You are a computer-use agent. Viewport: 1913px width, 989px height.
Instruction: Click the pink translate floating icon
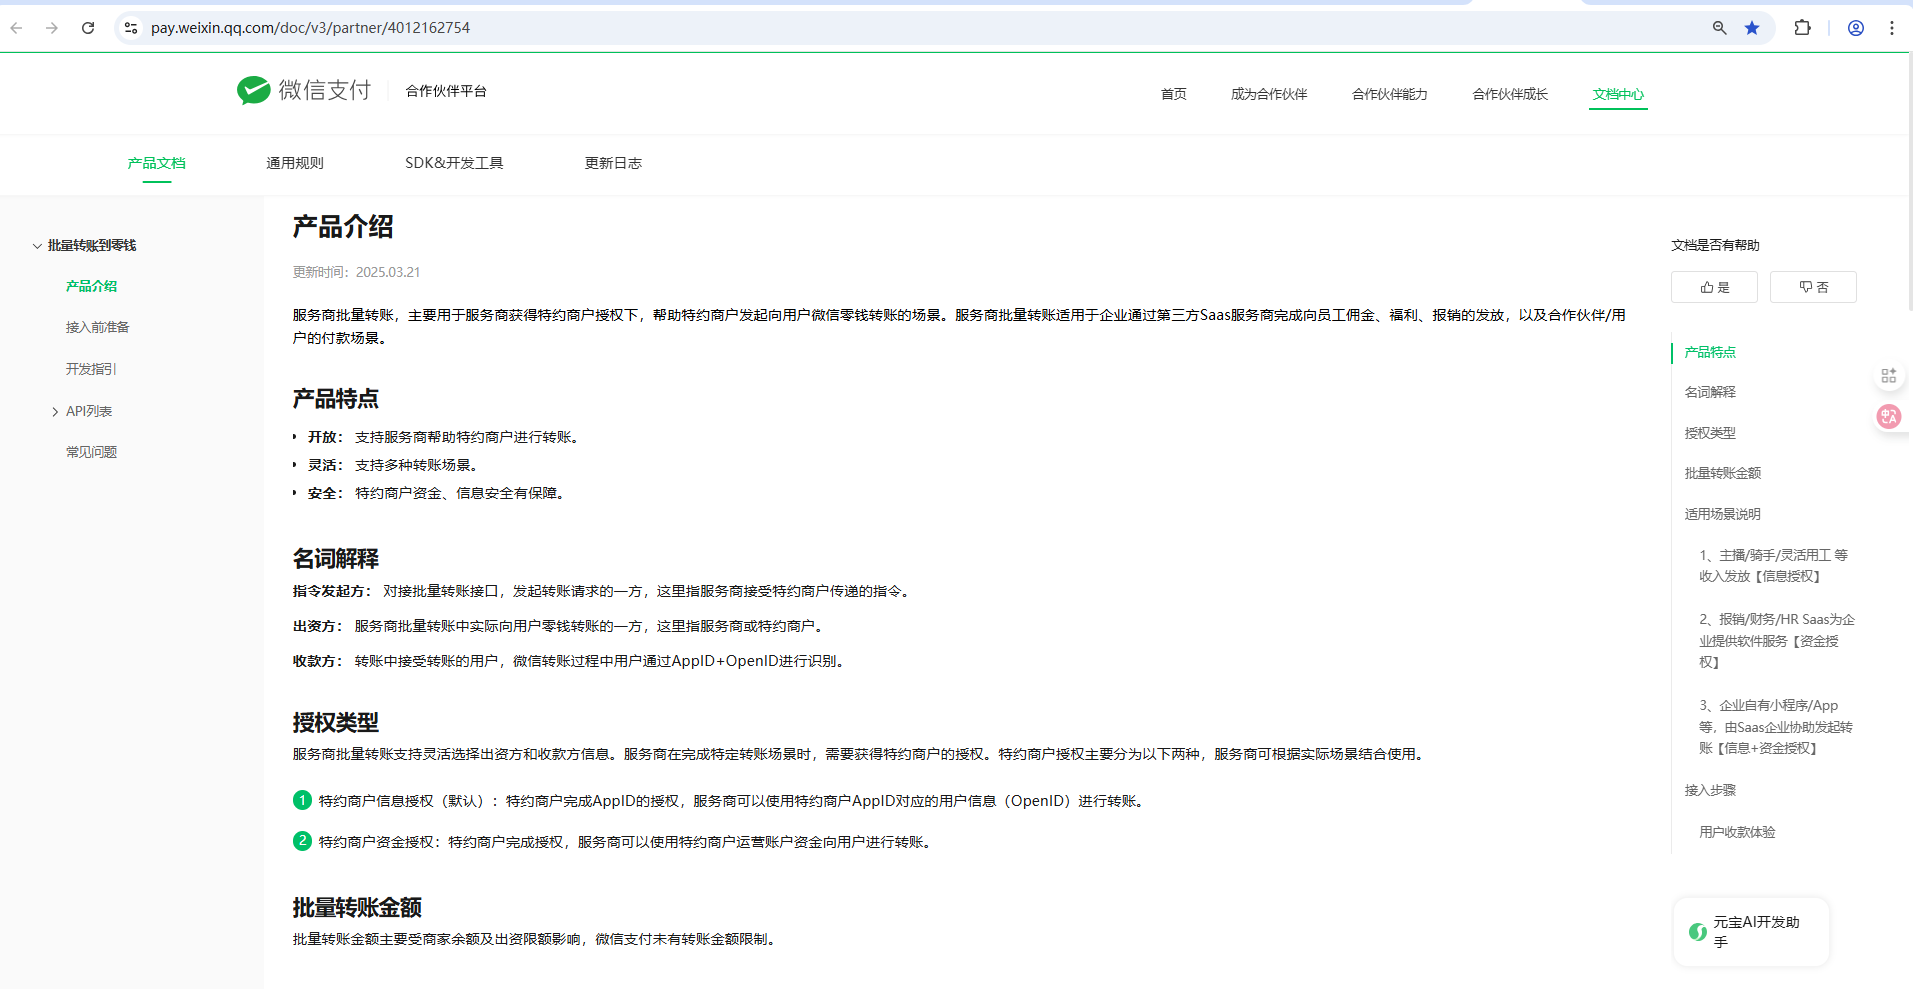pos(1888,416)
